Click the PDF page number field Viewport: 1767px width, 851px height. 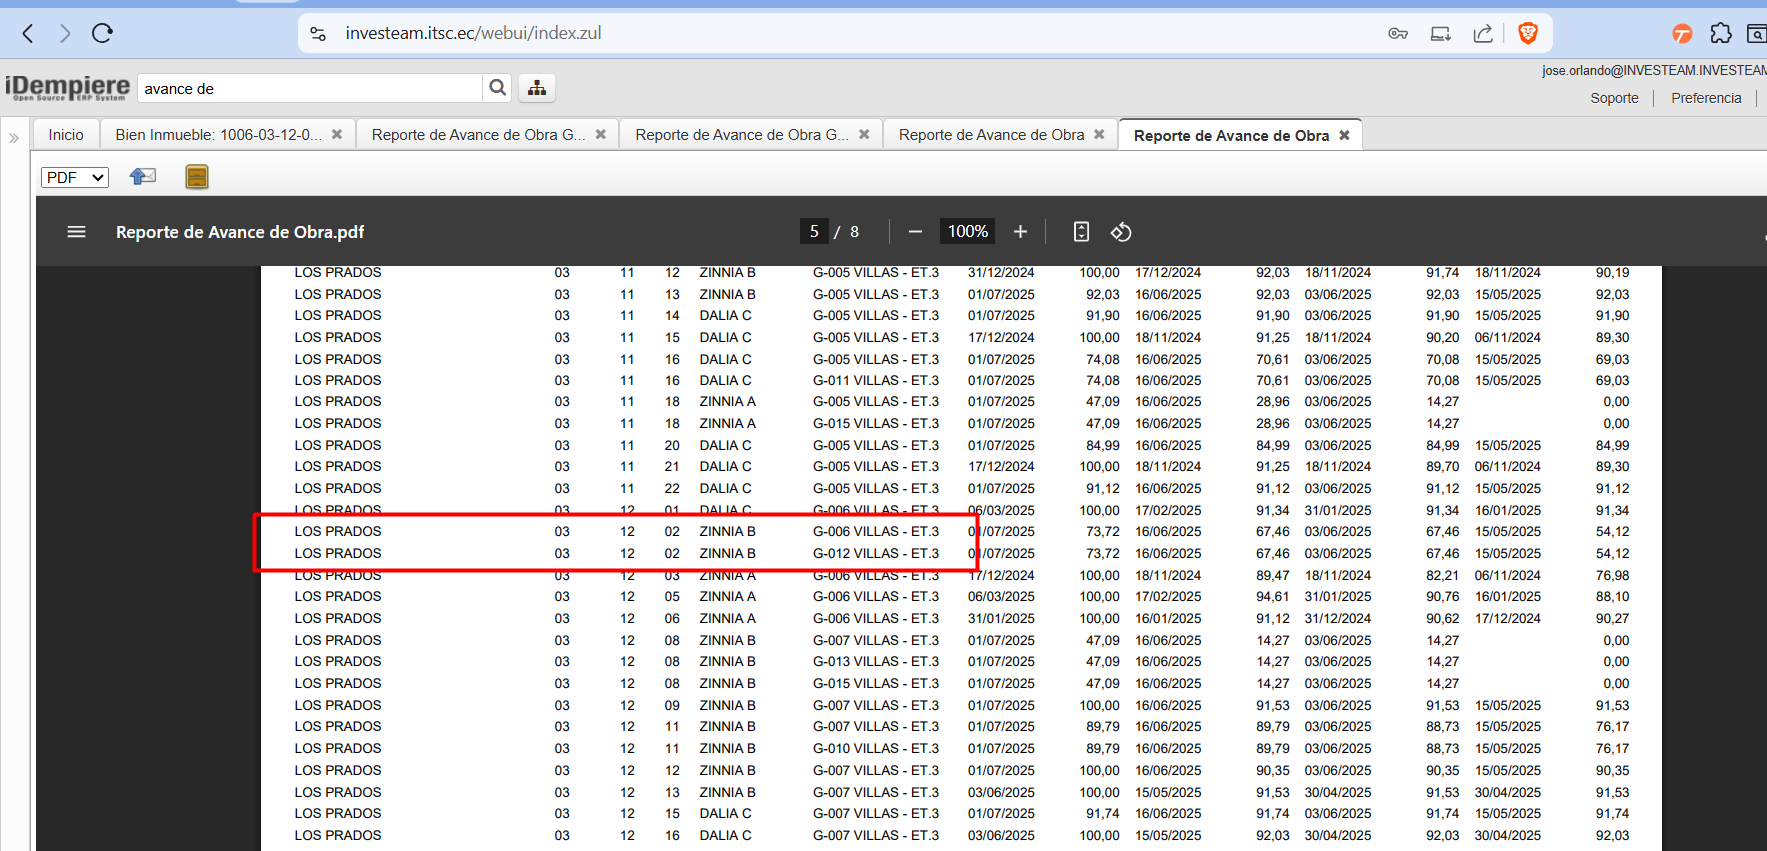[x=814, y=232]
